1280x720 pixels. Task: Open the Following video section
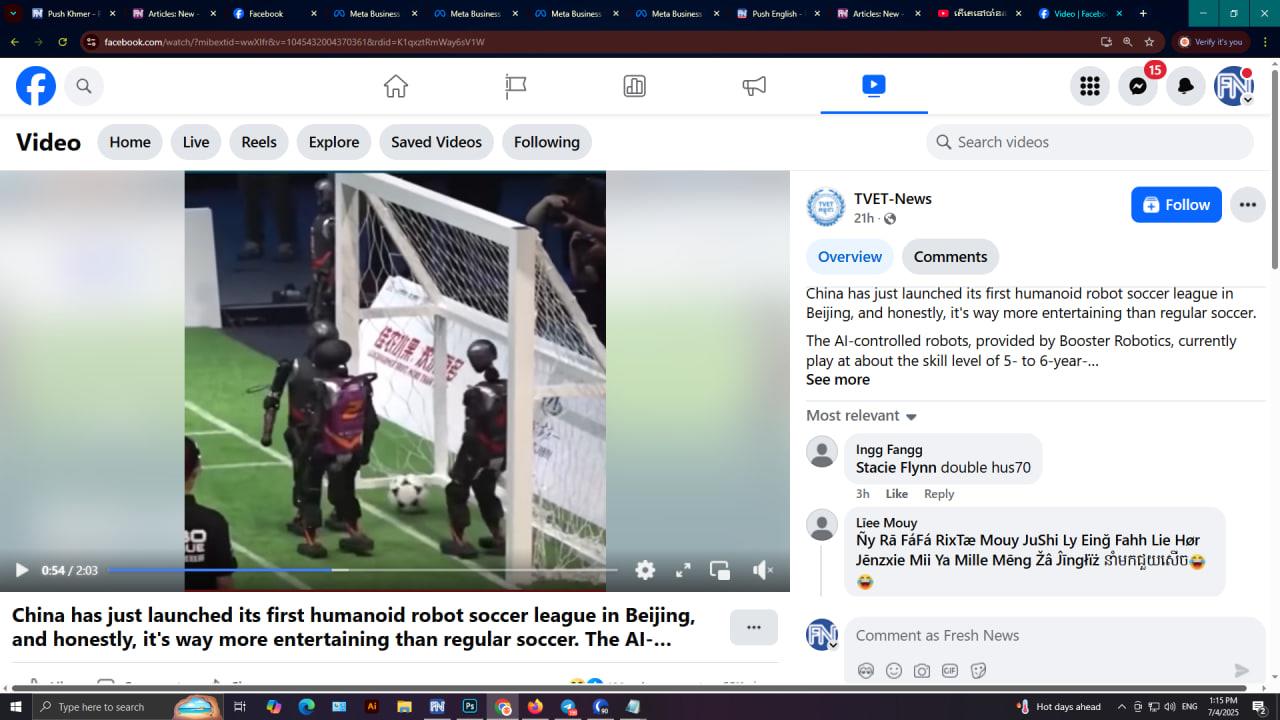click(x=547, y=142)
